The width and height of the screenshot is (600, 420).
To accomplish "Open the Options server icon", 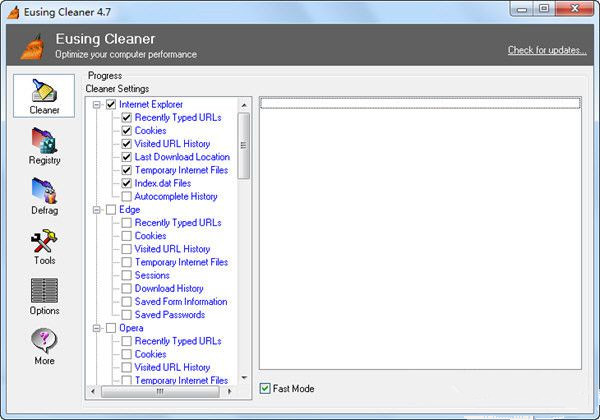I will click(x=44, y=290).
